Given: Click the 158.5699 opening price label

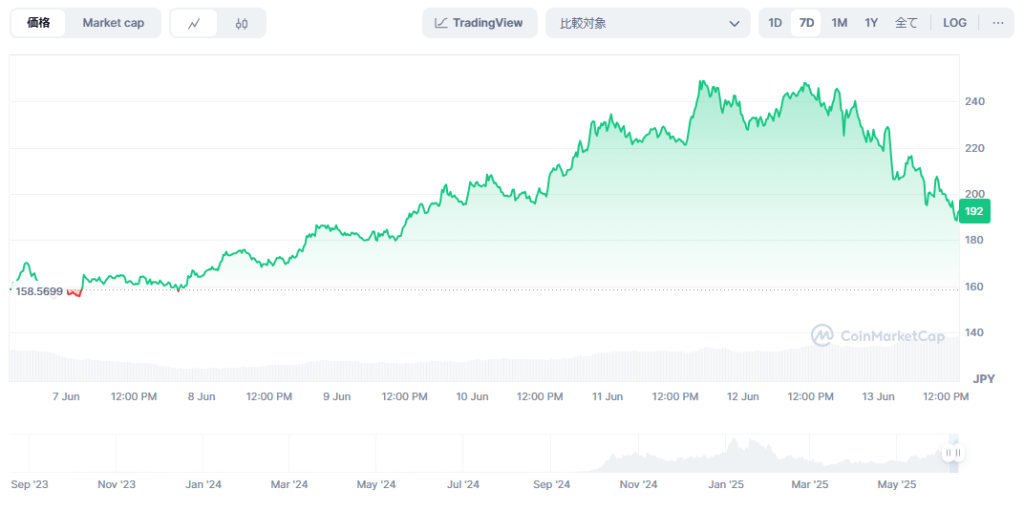Looking at the screenshot, I should [40, 292].
